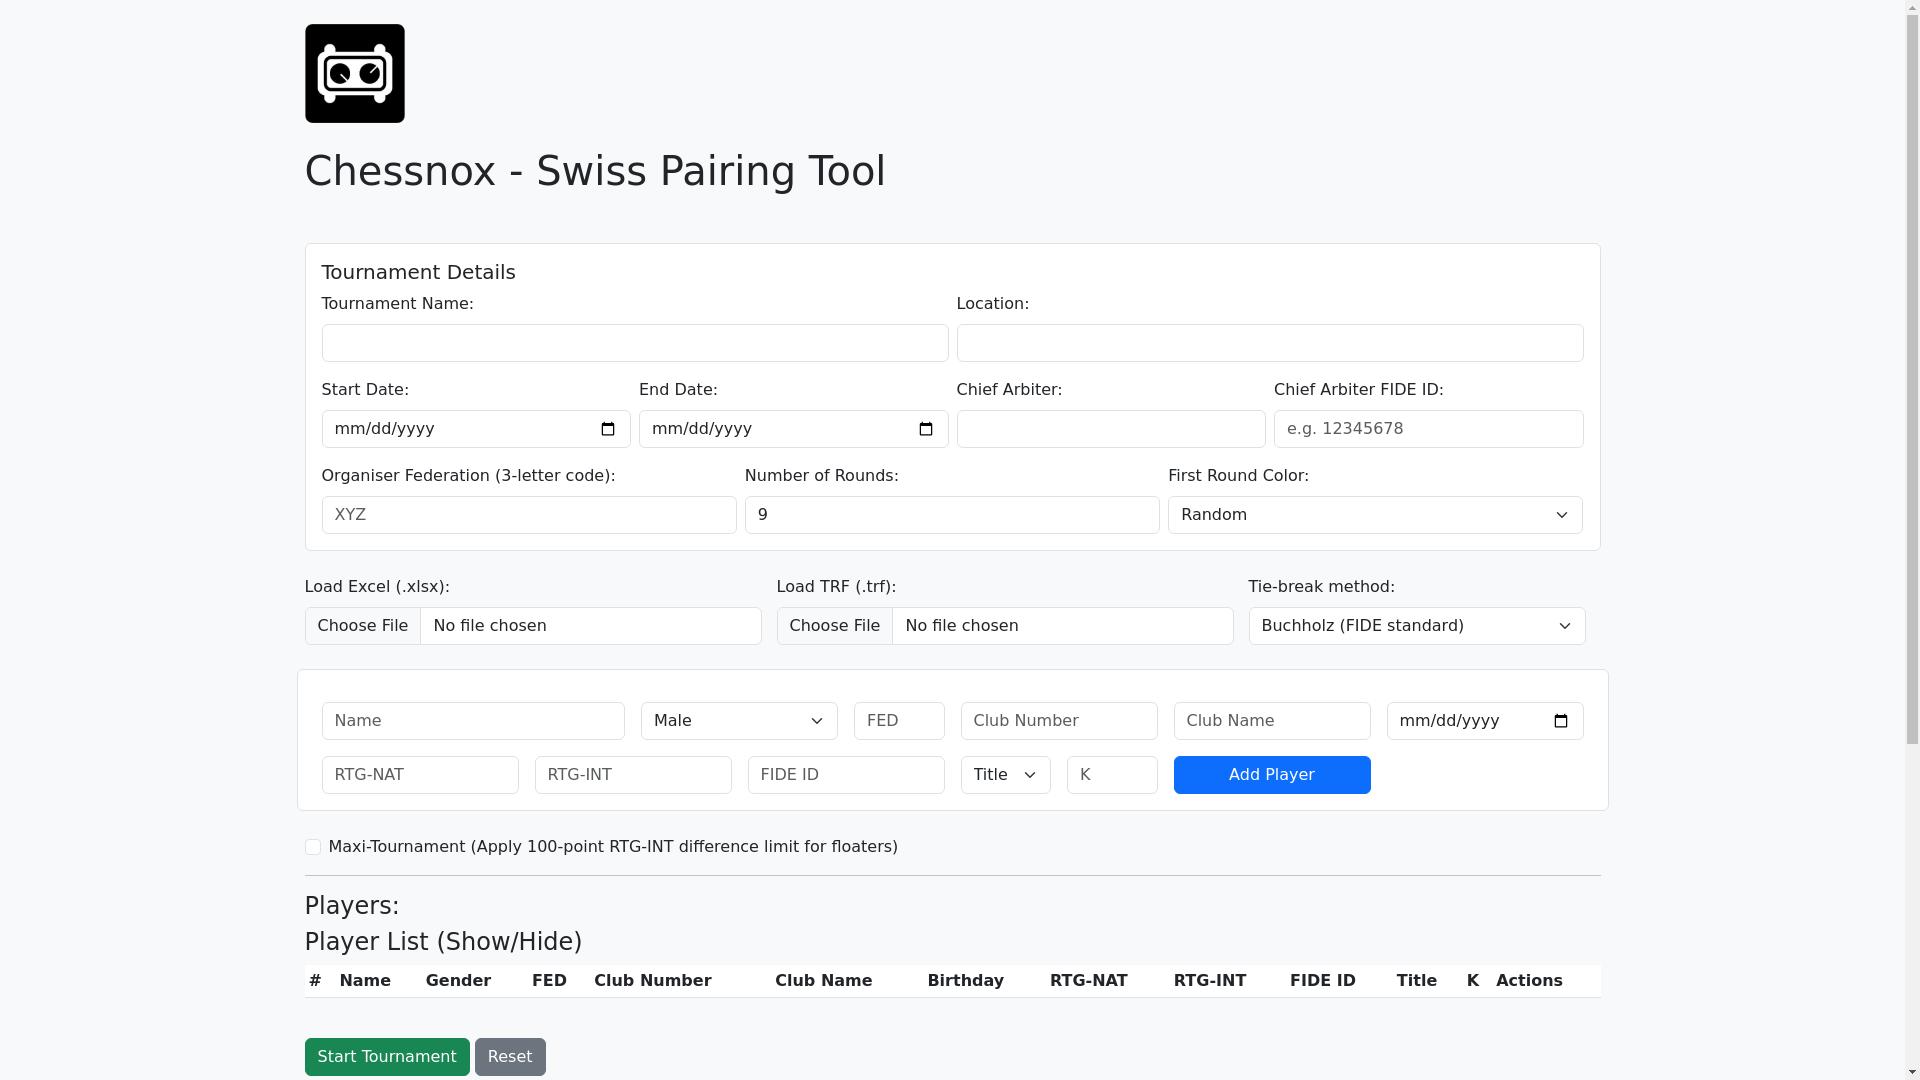Click the Maxi-Tournament checkbox label text
Viewport: 1920px width, 1080px height.
[x=613, y=847]
